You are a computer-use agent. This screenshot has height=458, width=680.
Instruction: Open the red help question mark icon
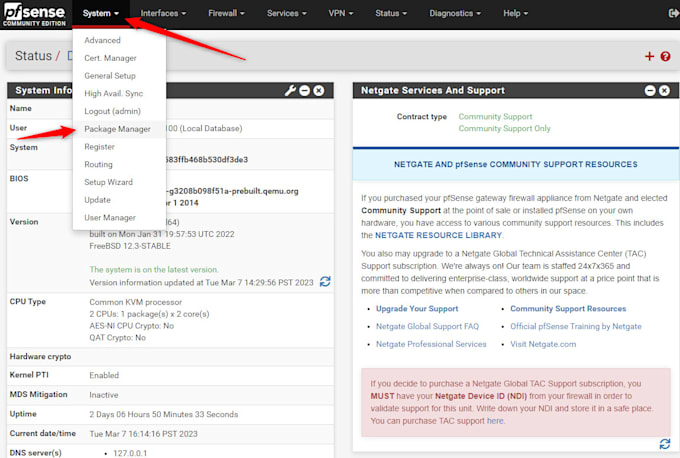click(665, 56)
